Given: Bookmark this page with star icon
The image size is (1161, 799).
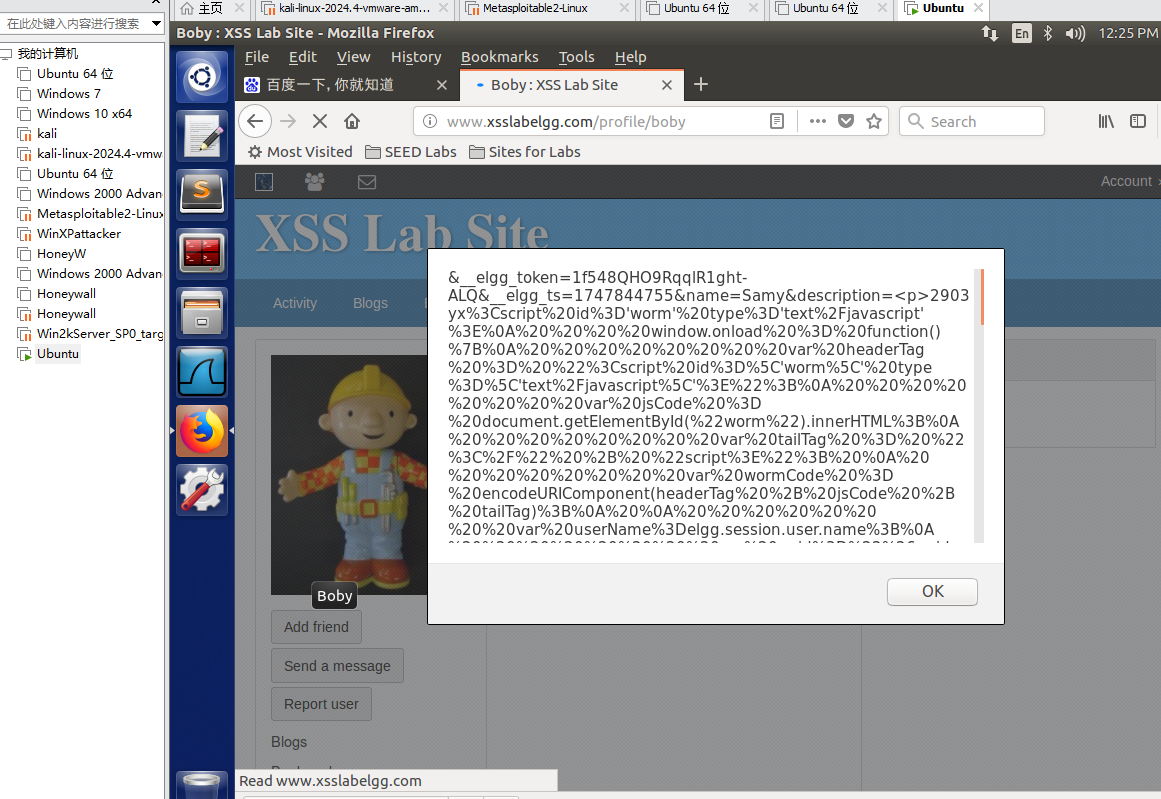Looking at the screenshot, I should [x=874, y=121].
